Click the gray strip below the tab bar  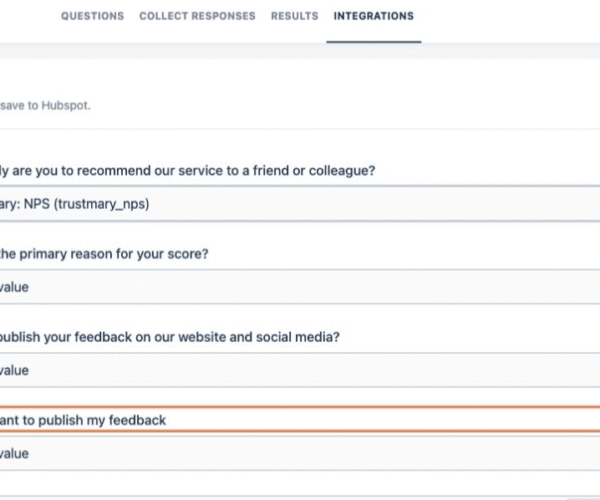300,51
